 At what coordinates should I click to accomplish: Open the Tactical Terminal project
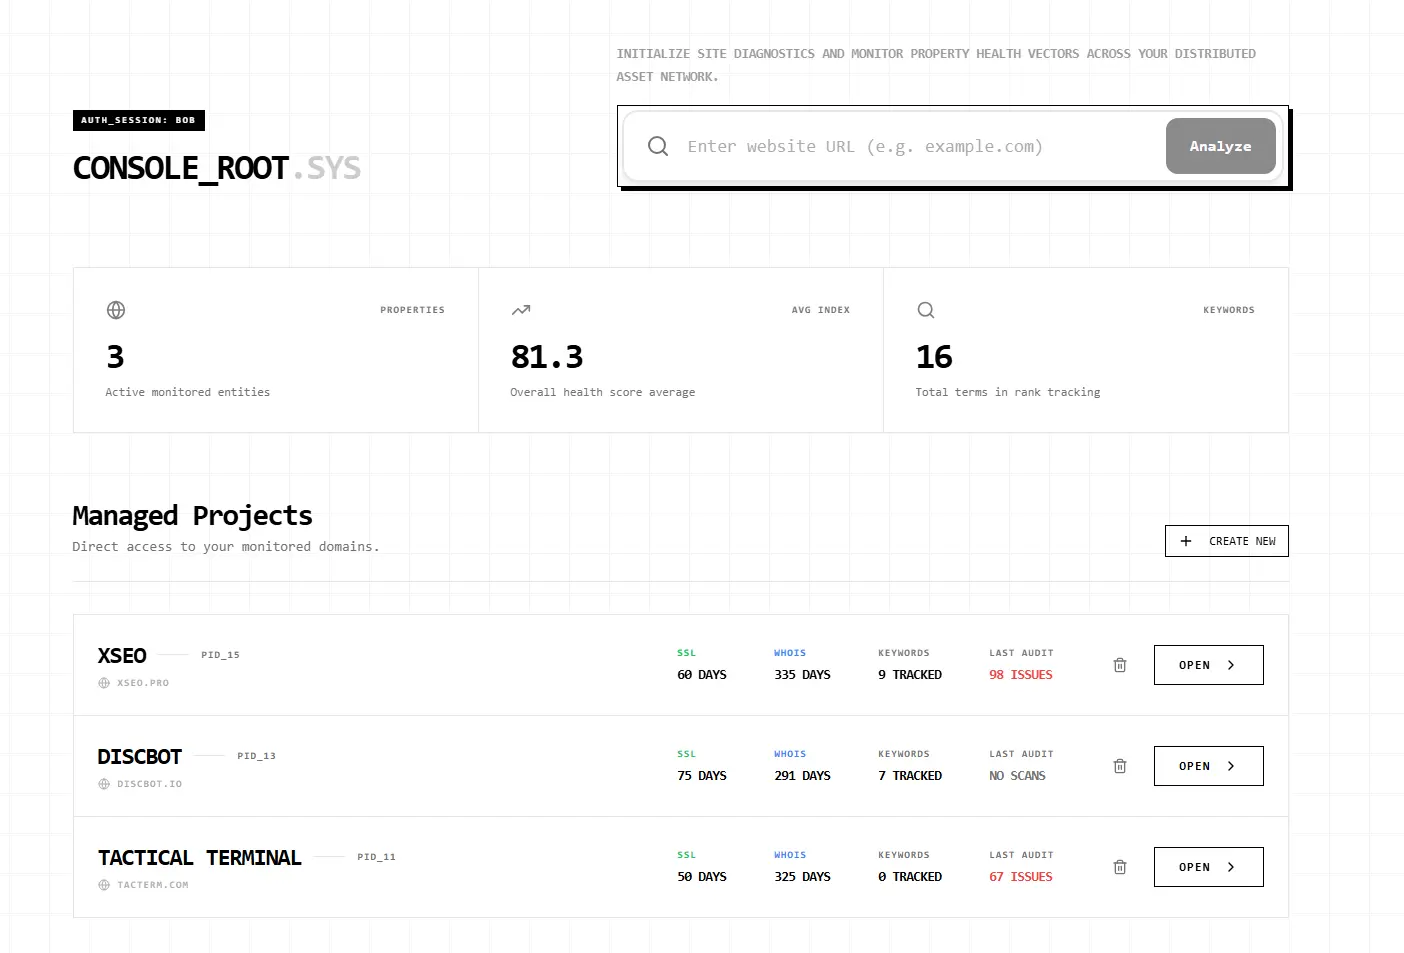1209,867
